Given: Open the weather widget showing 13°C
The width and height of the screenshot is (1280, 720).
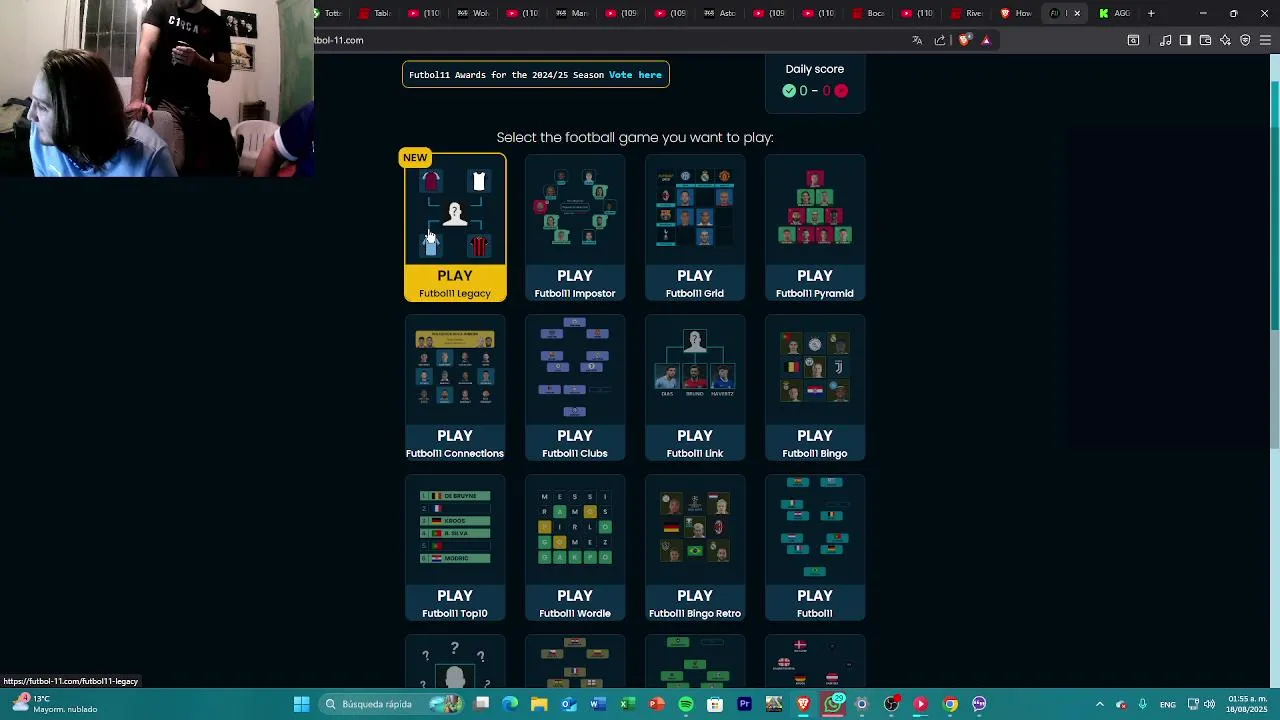Looking at the screenshot, I should click(x=55, y=704).
